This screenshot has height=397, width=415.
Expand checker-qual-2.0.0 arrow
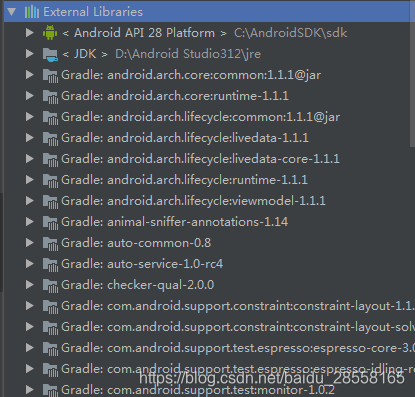coord(30,285)
